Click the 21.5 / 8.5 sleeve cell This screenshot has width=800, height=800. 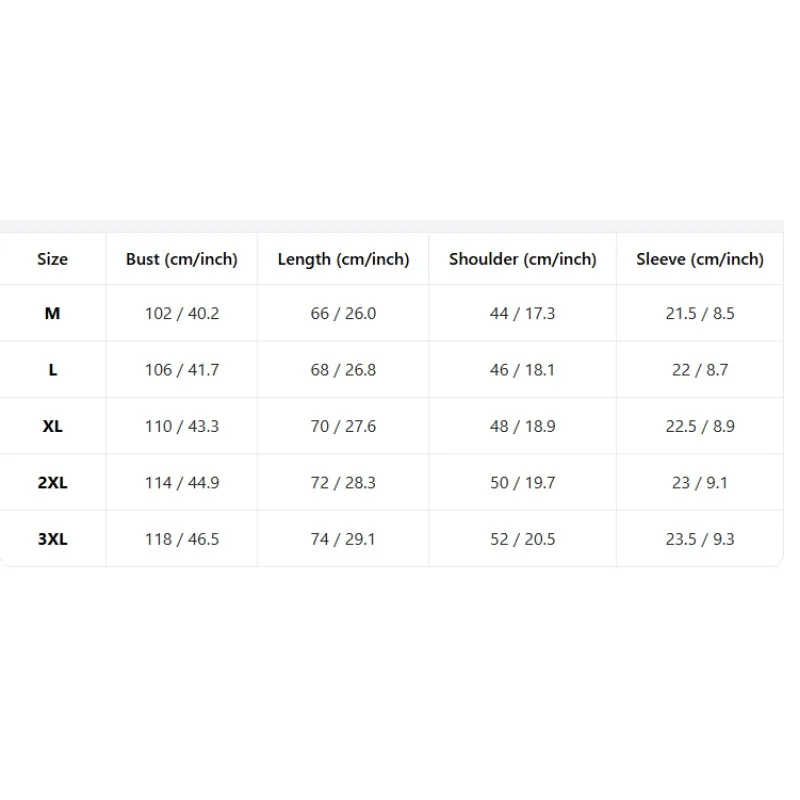tap(699, 313)
